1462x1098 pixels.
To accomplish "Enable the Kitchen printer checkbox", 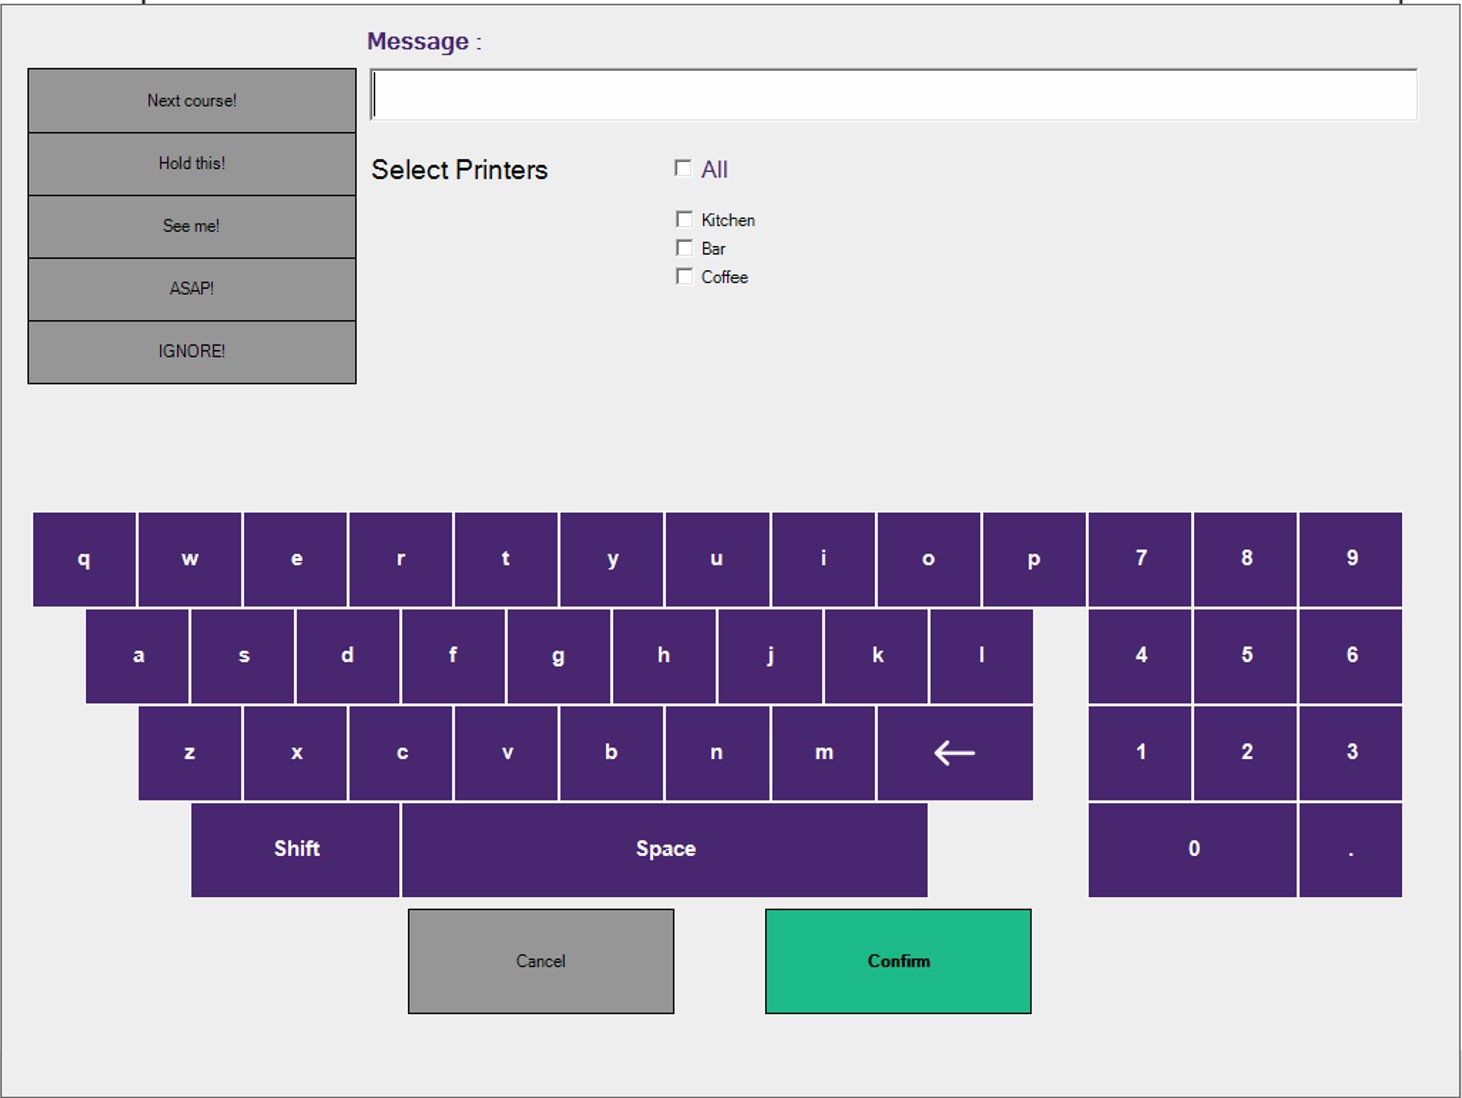I will [x=684, y=219].
